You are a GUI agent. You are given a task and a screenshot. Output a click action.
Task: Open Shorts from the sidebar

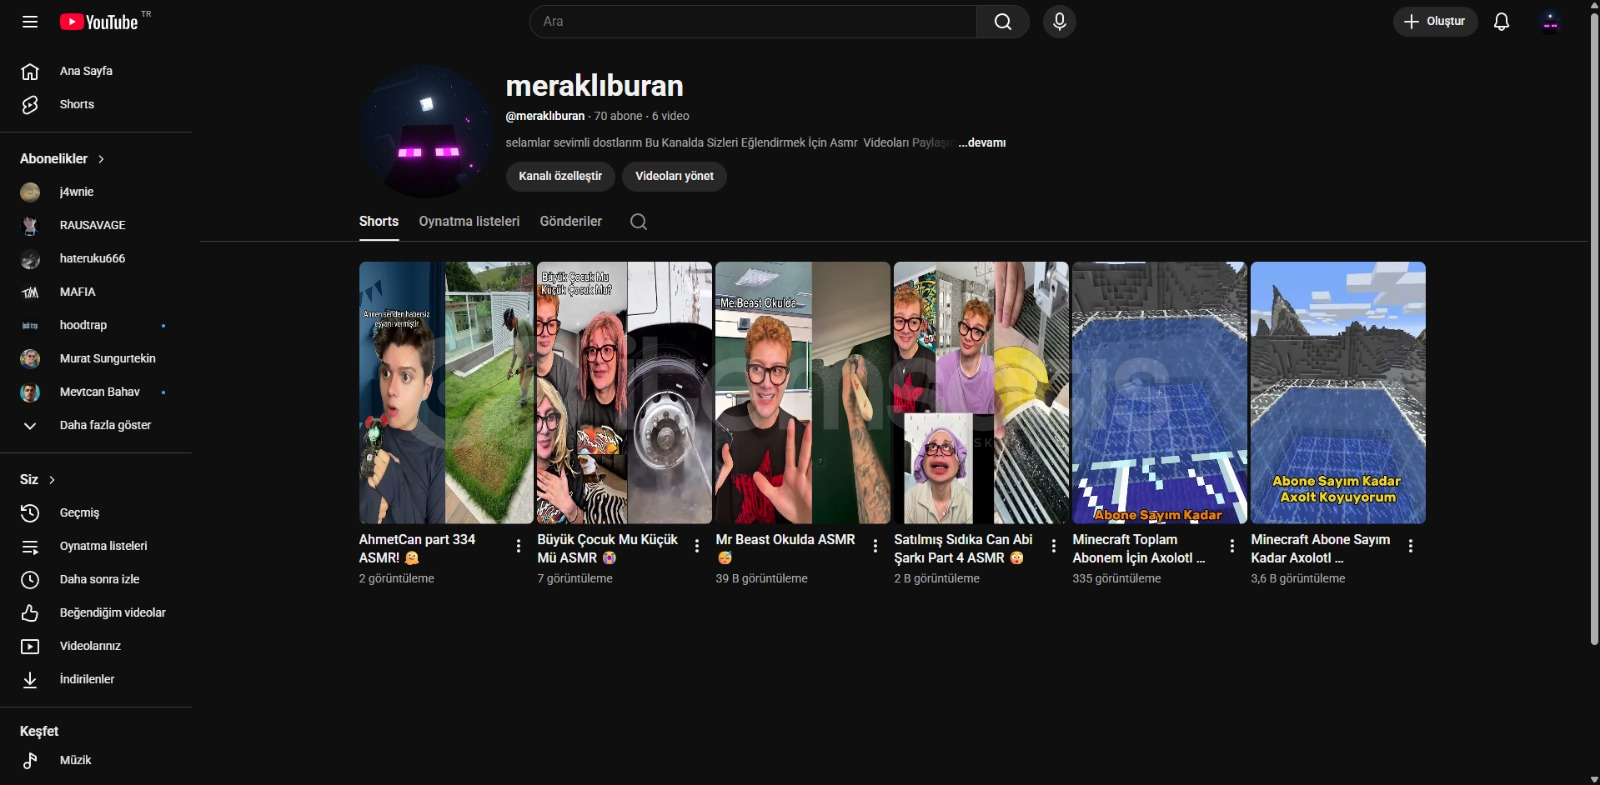[77, 105]
